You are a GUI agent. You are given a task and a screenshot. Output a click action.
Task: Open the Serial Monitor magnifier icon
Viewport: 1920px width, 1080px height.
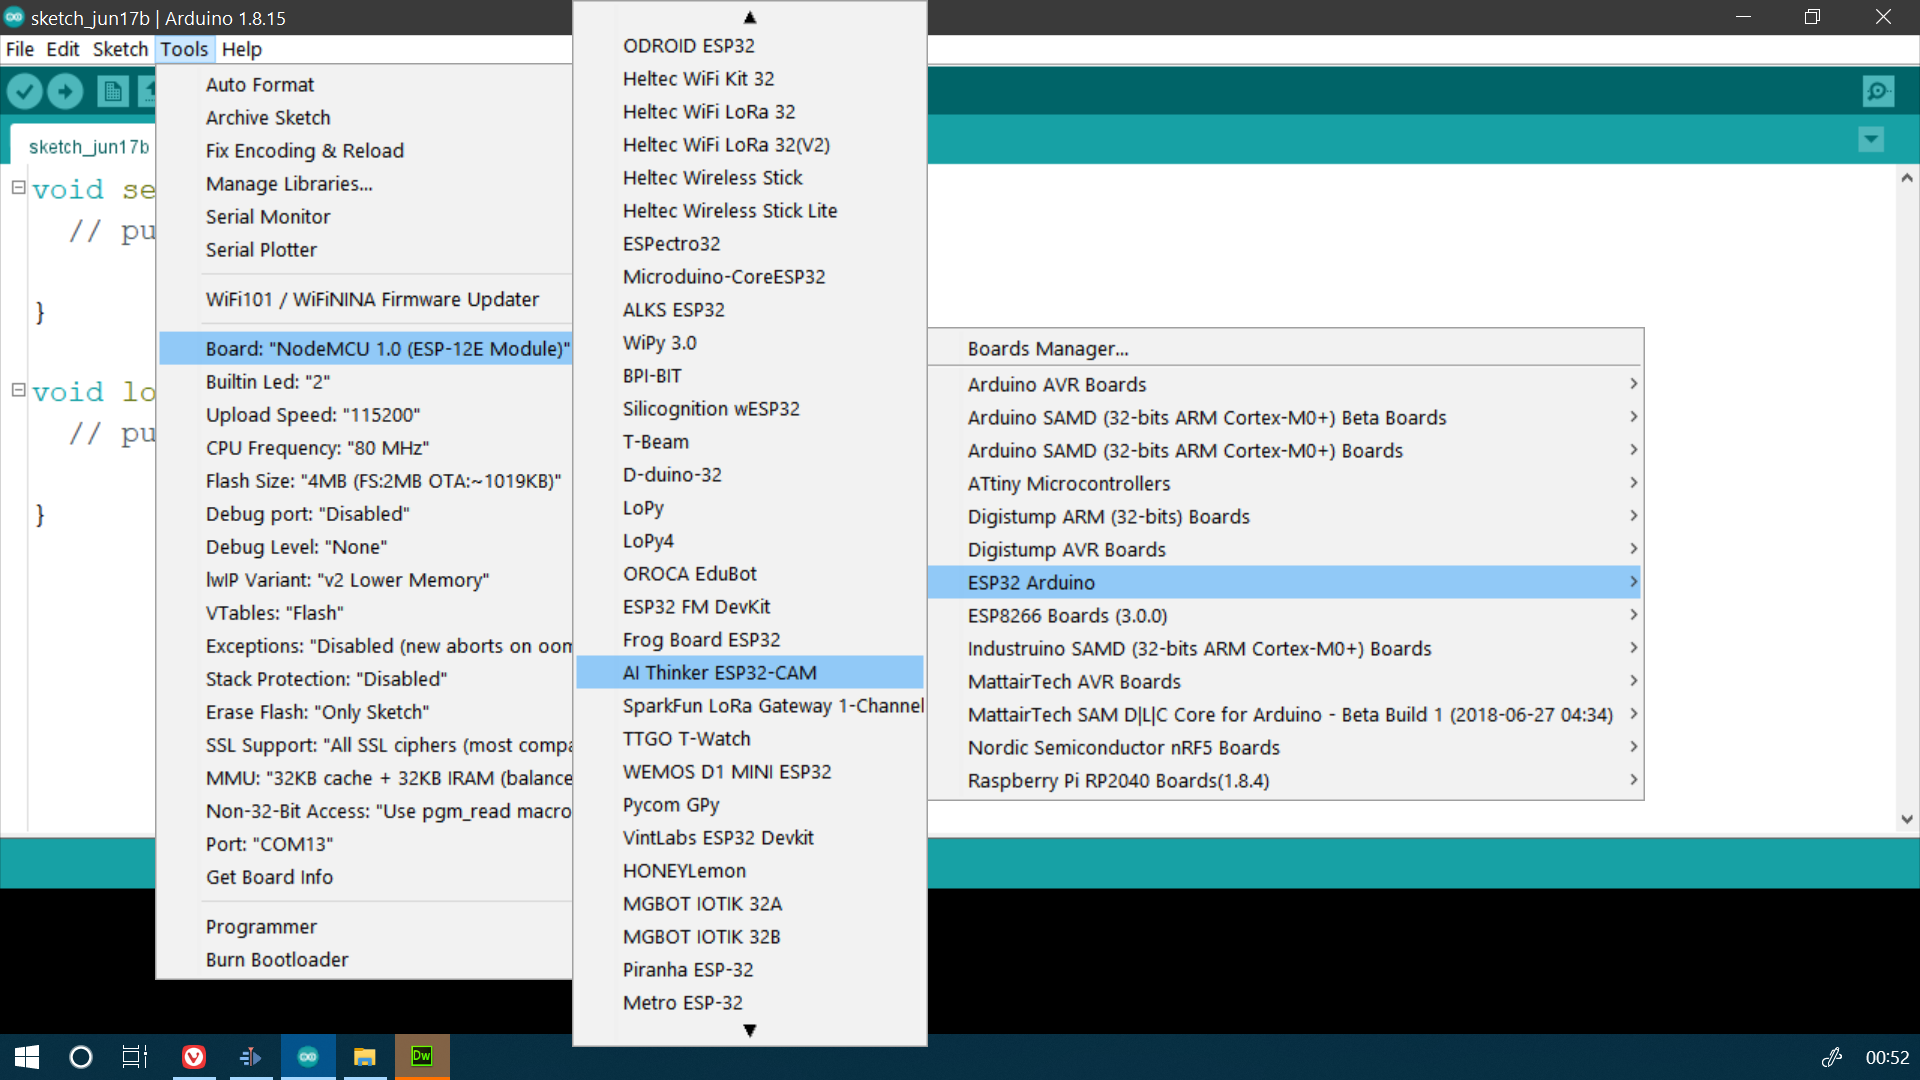1878,92
